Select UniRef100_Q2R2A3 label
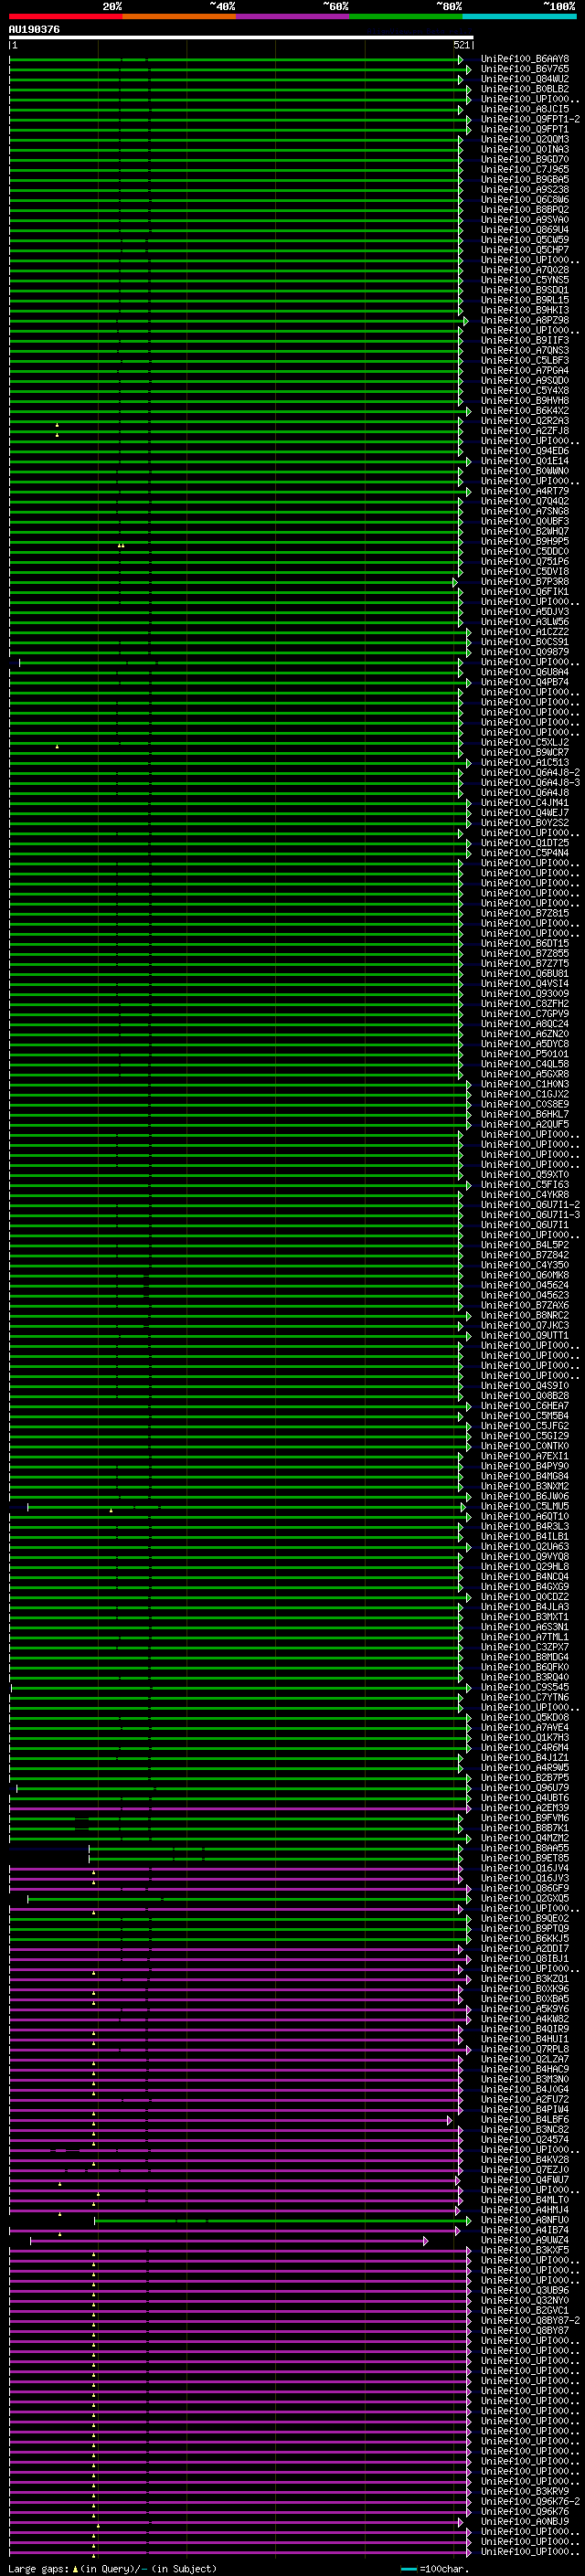 [525, 421]
